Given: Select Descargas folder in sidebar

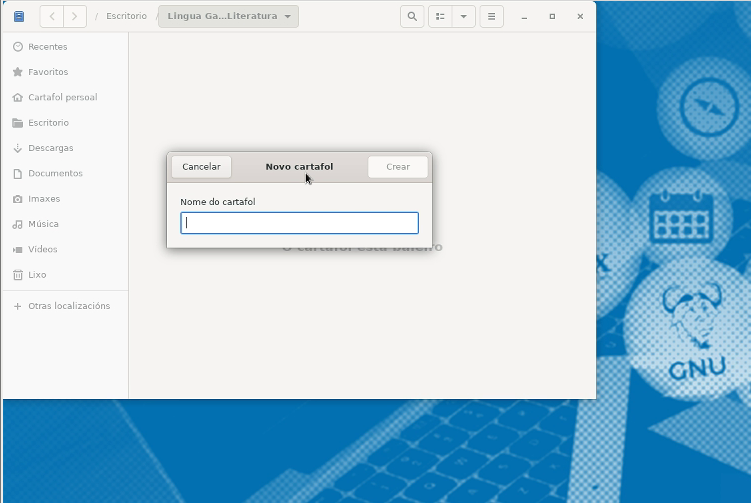Looking at the screenshot, I should point(50,148).
